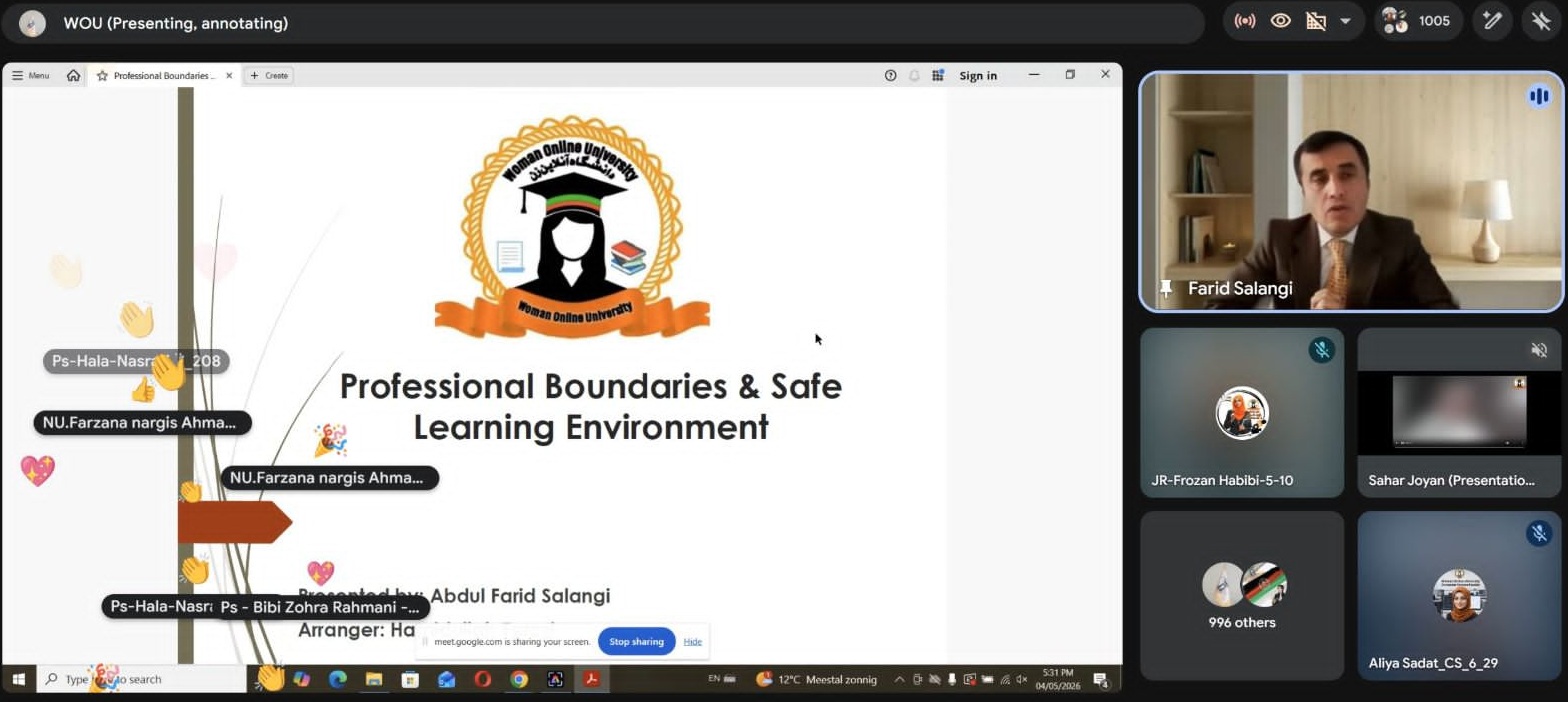
Task: Click the Hide link in sharing banner
Action: click(x=693, y=642)
